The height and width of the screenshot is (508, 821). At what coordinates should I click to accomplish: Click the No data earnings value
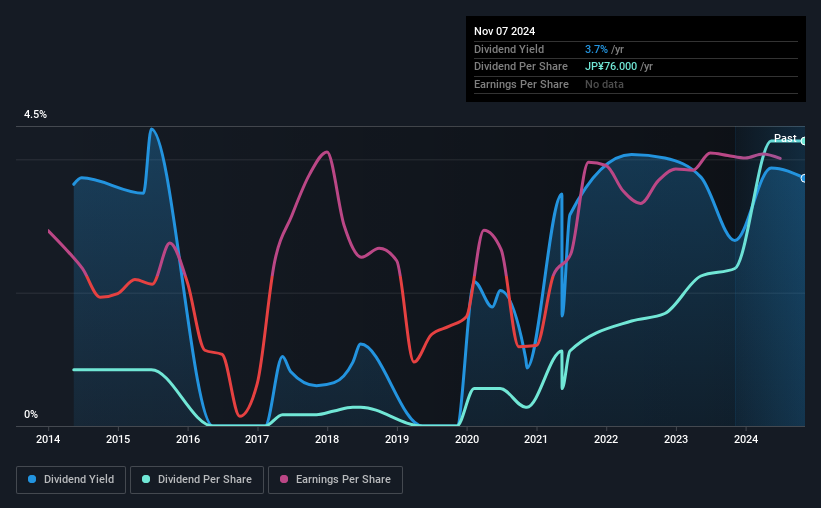tap(604, 84)
